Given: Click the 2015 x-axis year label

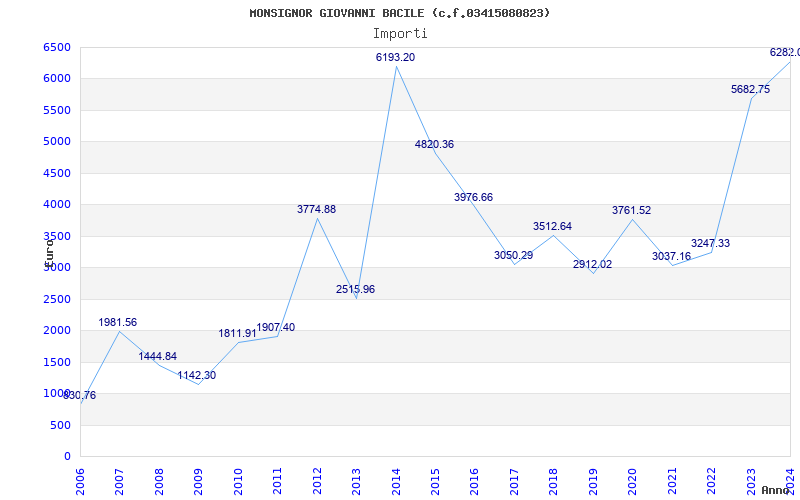Looking at the screenshot, I should point(435,482).
